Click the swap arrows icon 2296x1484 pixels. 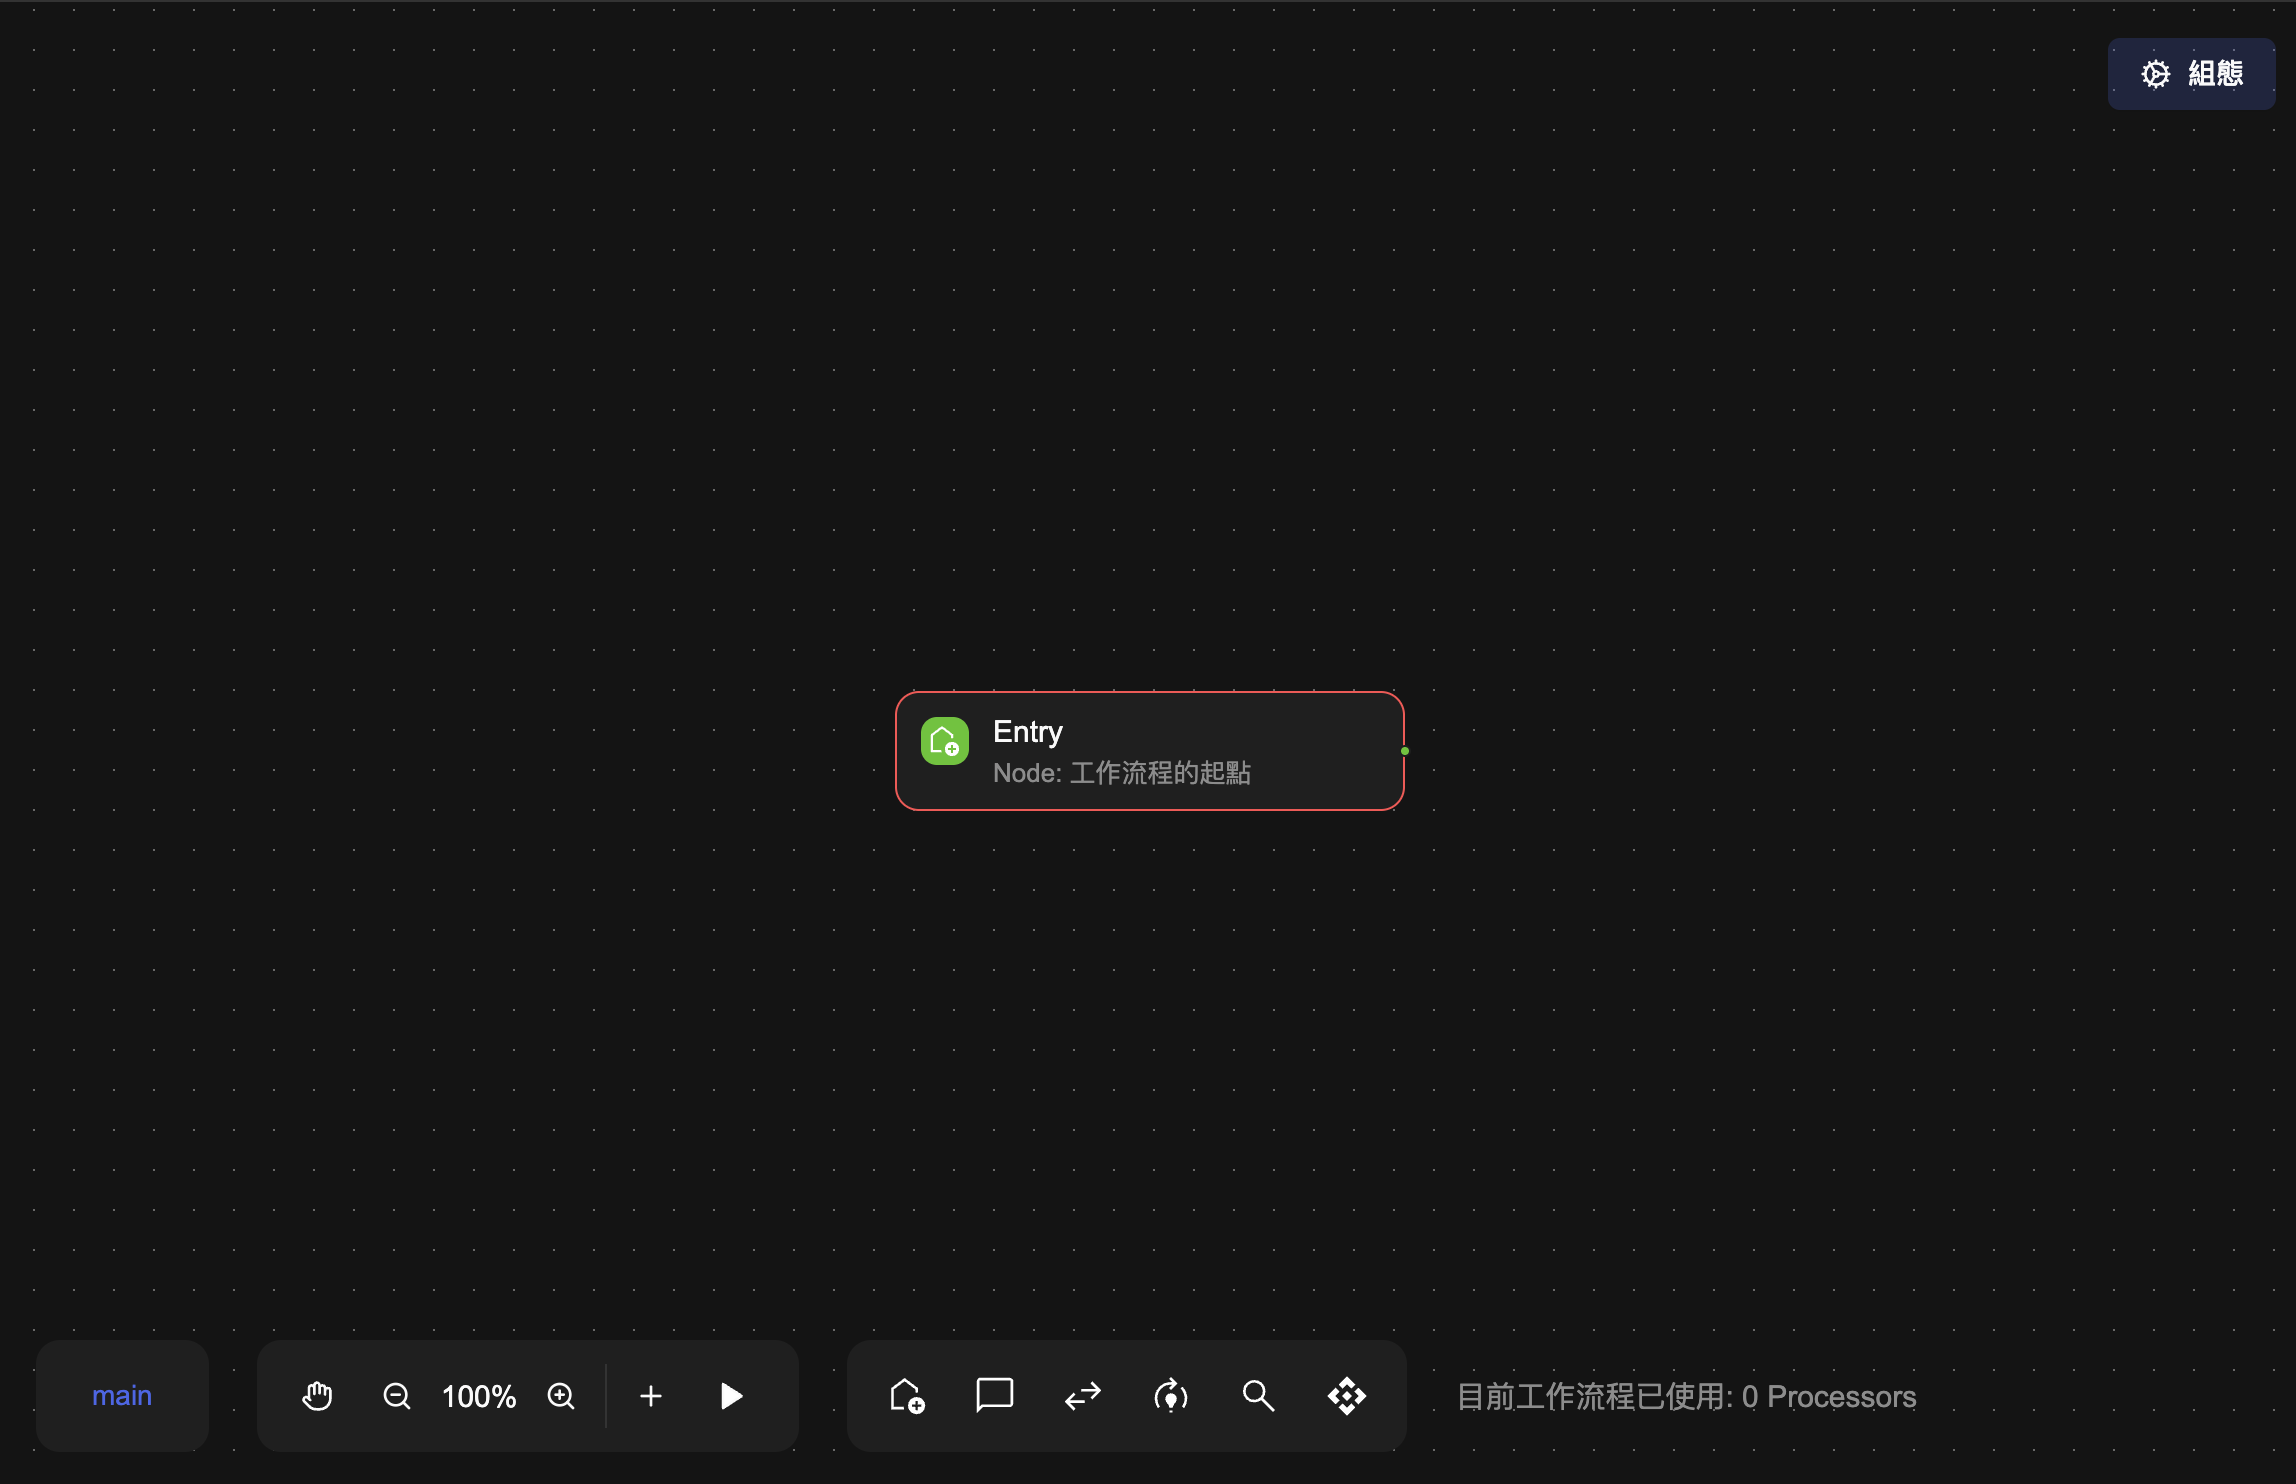(1083, 1396)
